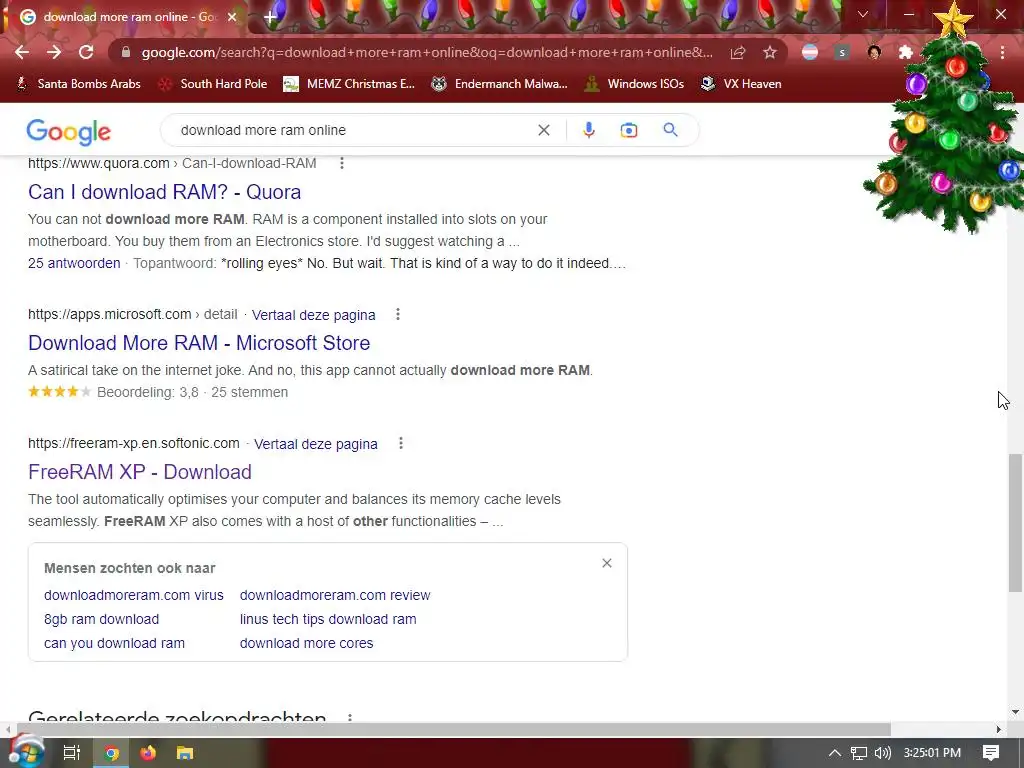Share this page from address bar
The width and height of the screenshot is (1024, 768).
click(738, 52)
